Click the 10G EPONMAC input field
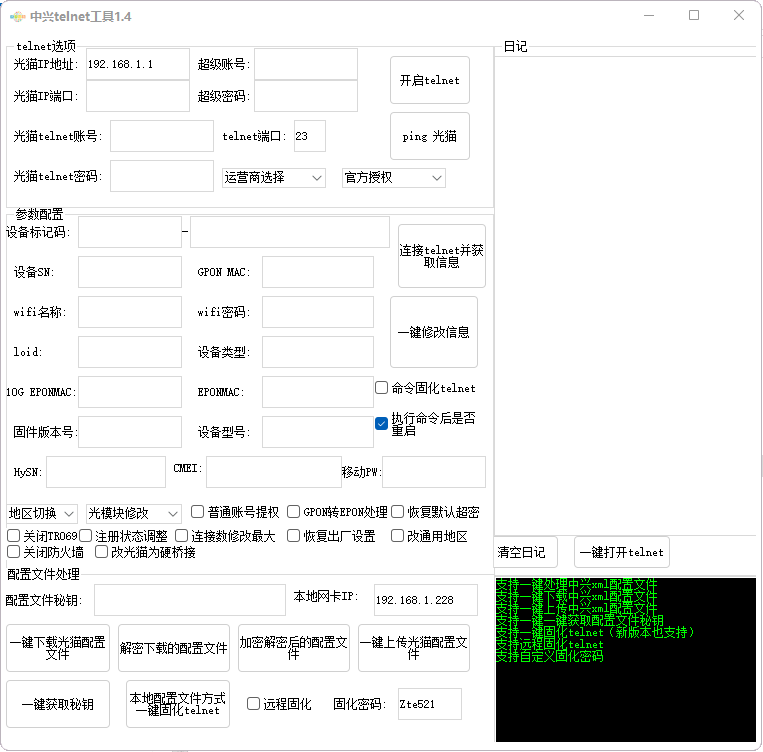The image size is (763, 752). [130, 392]
